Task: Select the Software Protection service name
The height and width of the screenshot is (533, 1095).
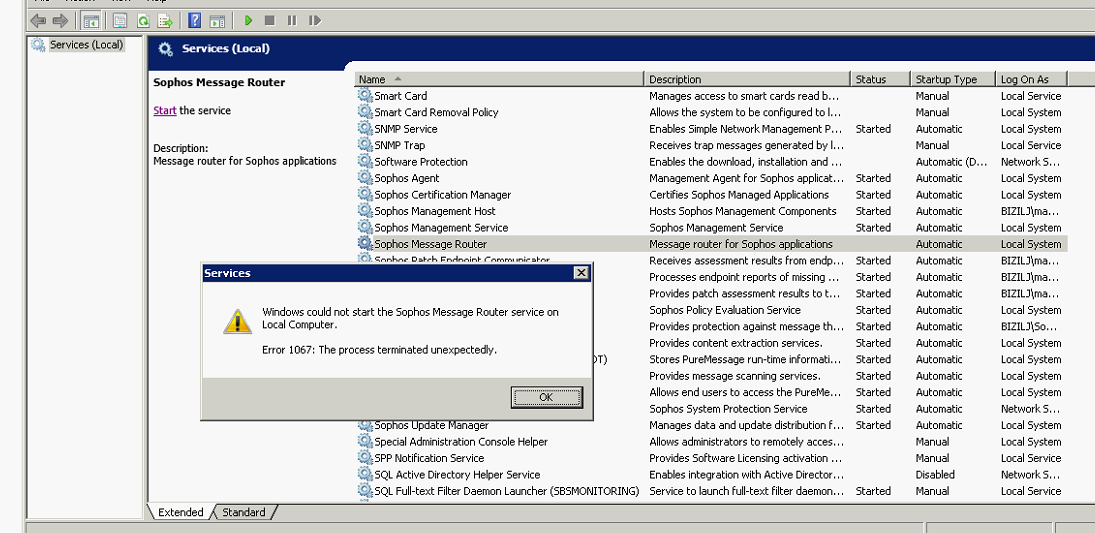Action: [x=421, y=161]
